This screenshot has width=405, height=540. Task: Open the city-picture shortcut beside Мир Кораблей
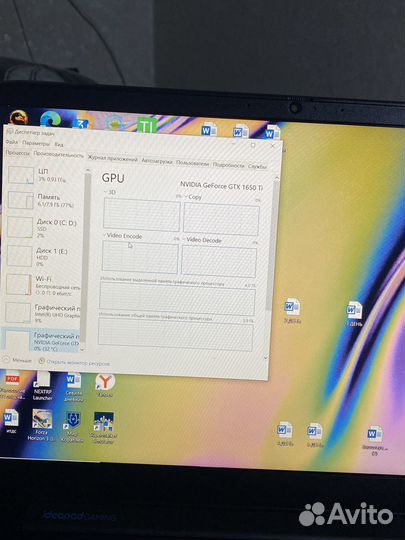click(x=103, y=428)
